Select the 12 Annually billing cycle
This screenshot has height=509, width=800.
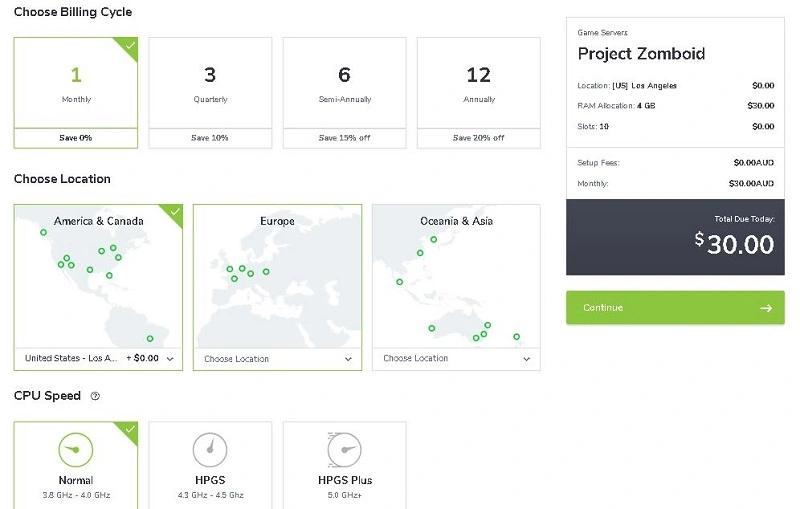[x=479, y=93]
